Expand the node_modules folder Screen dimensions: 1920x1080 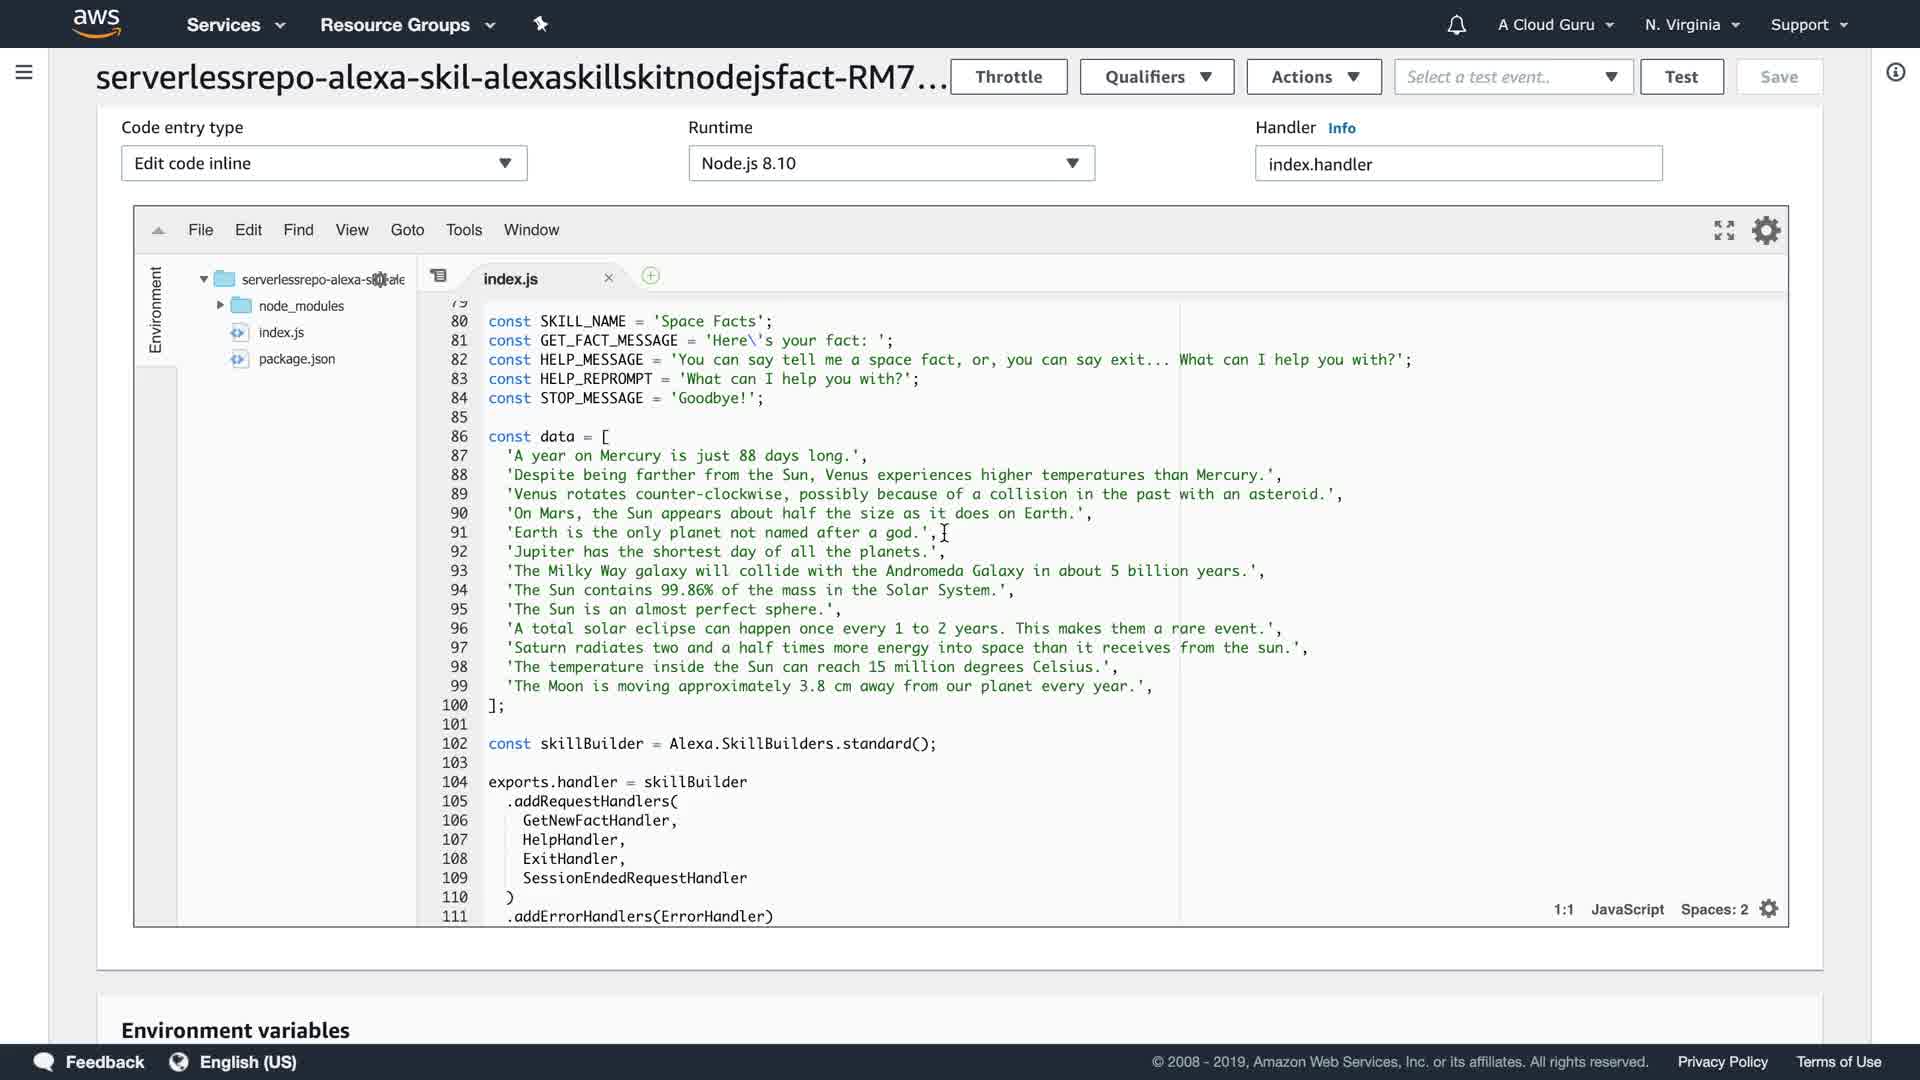pos(220,305)
